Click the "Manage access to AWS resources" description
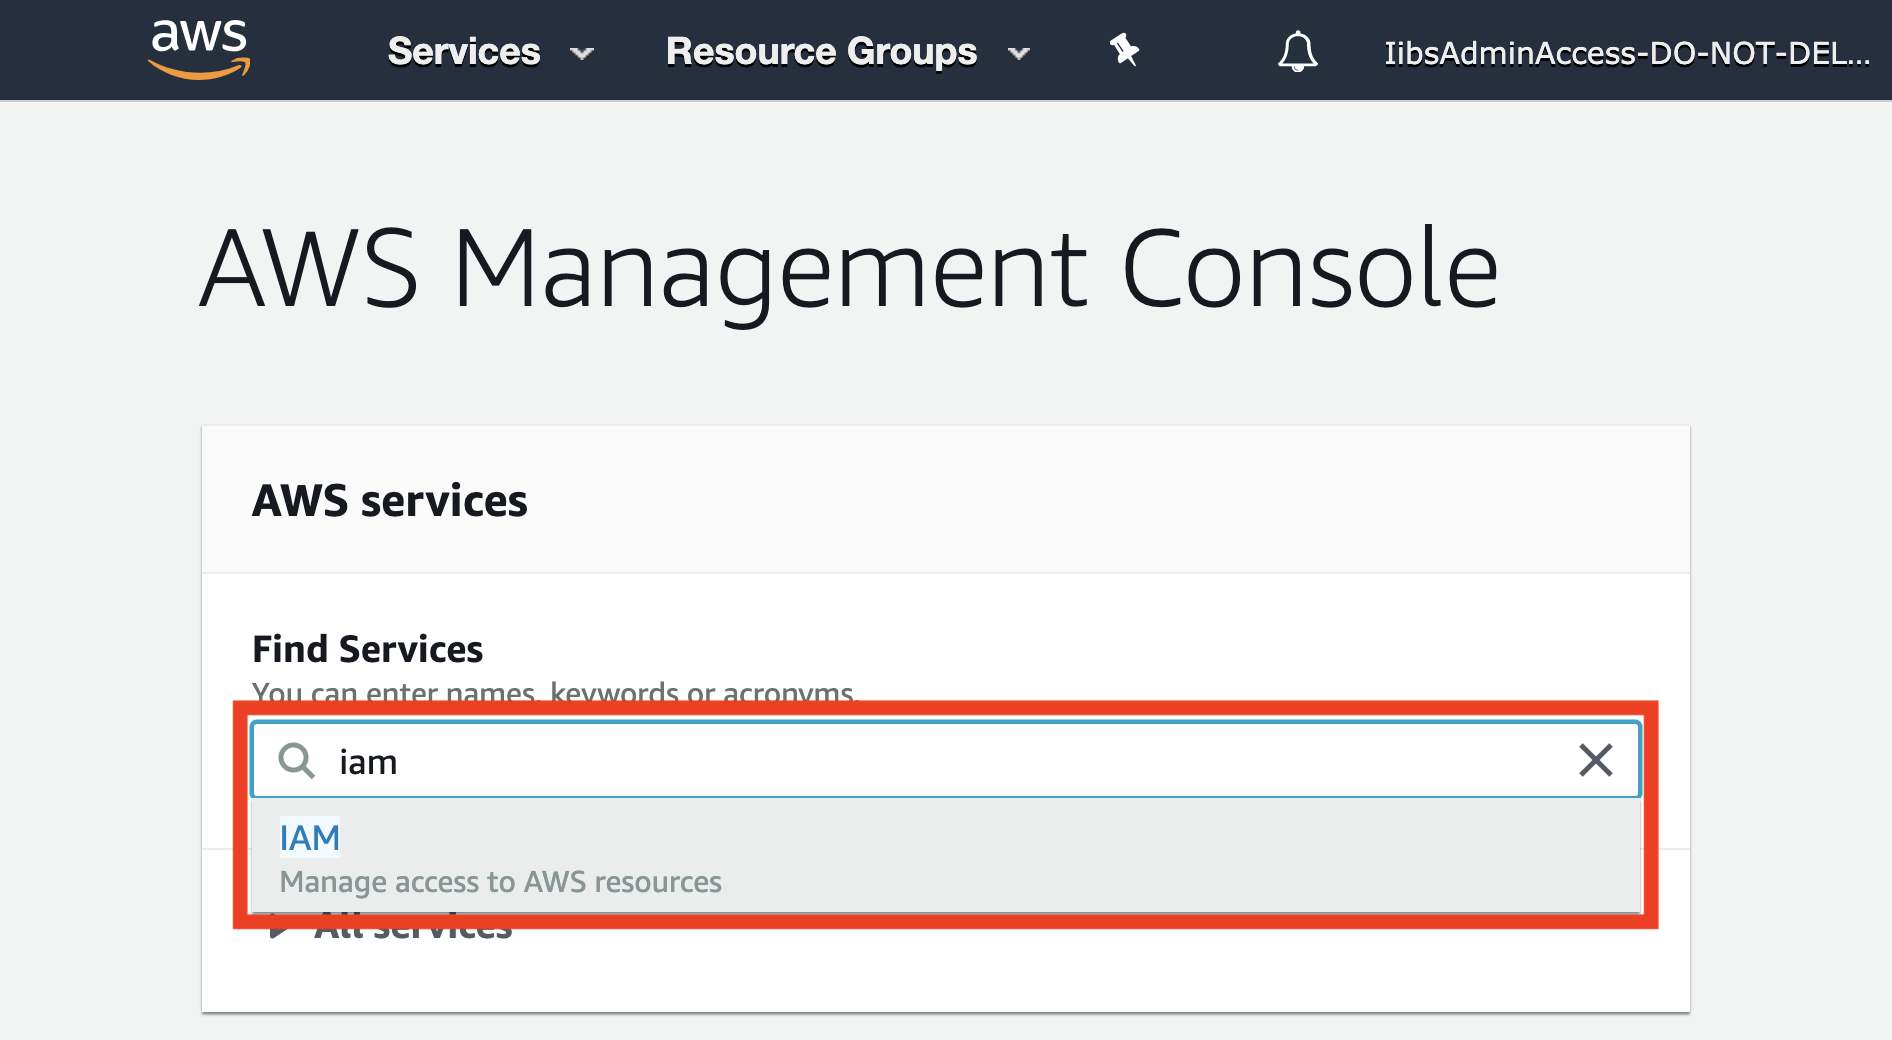 [500, 882]
